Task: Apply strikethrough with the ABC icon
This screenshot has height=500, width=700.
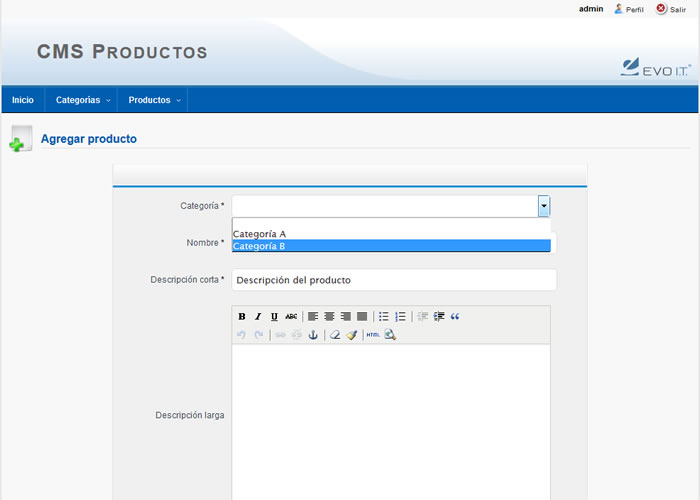Action: (291, 317)
